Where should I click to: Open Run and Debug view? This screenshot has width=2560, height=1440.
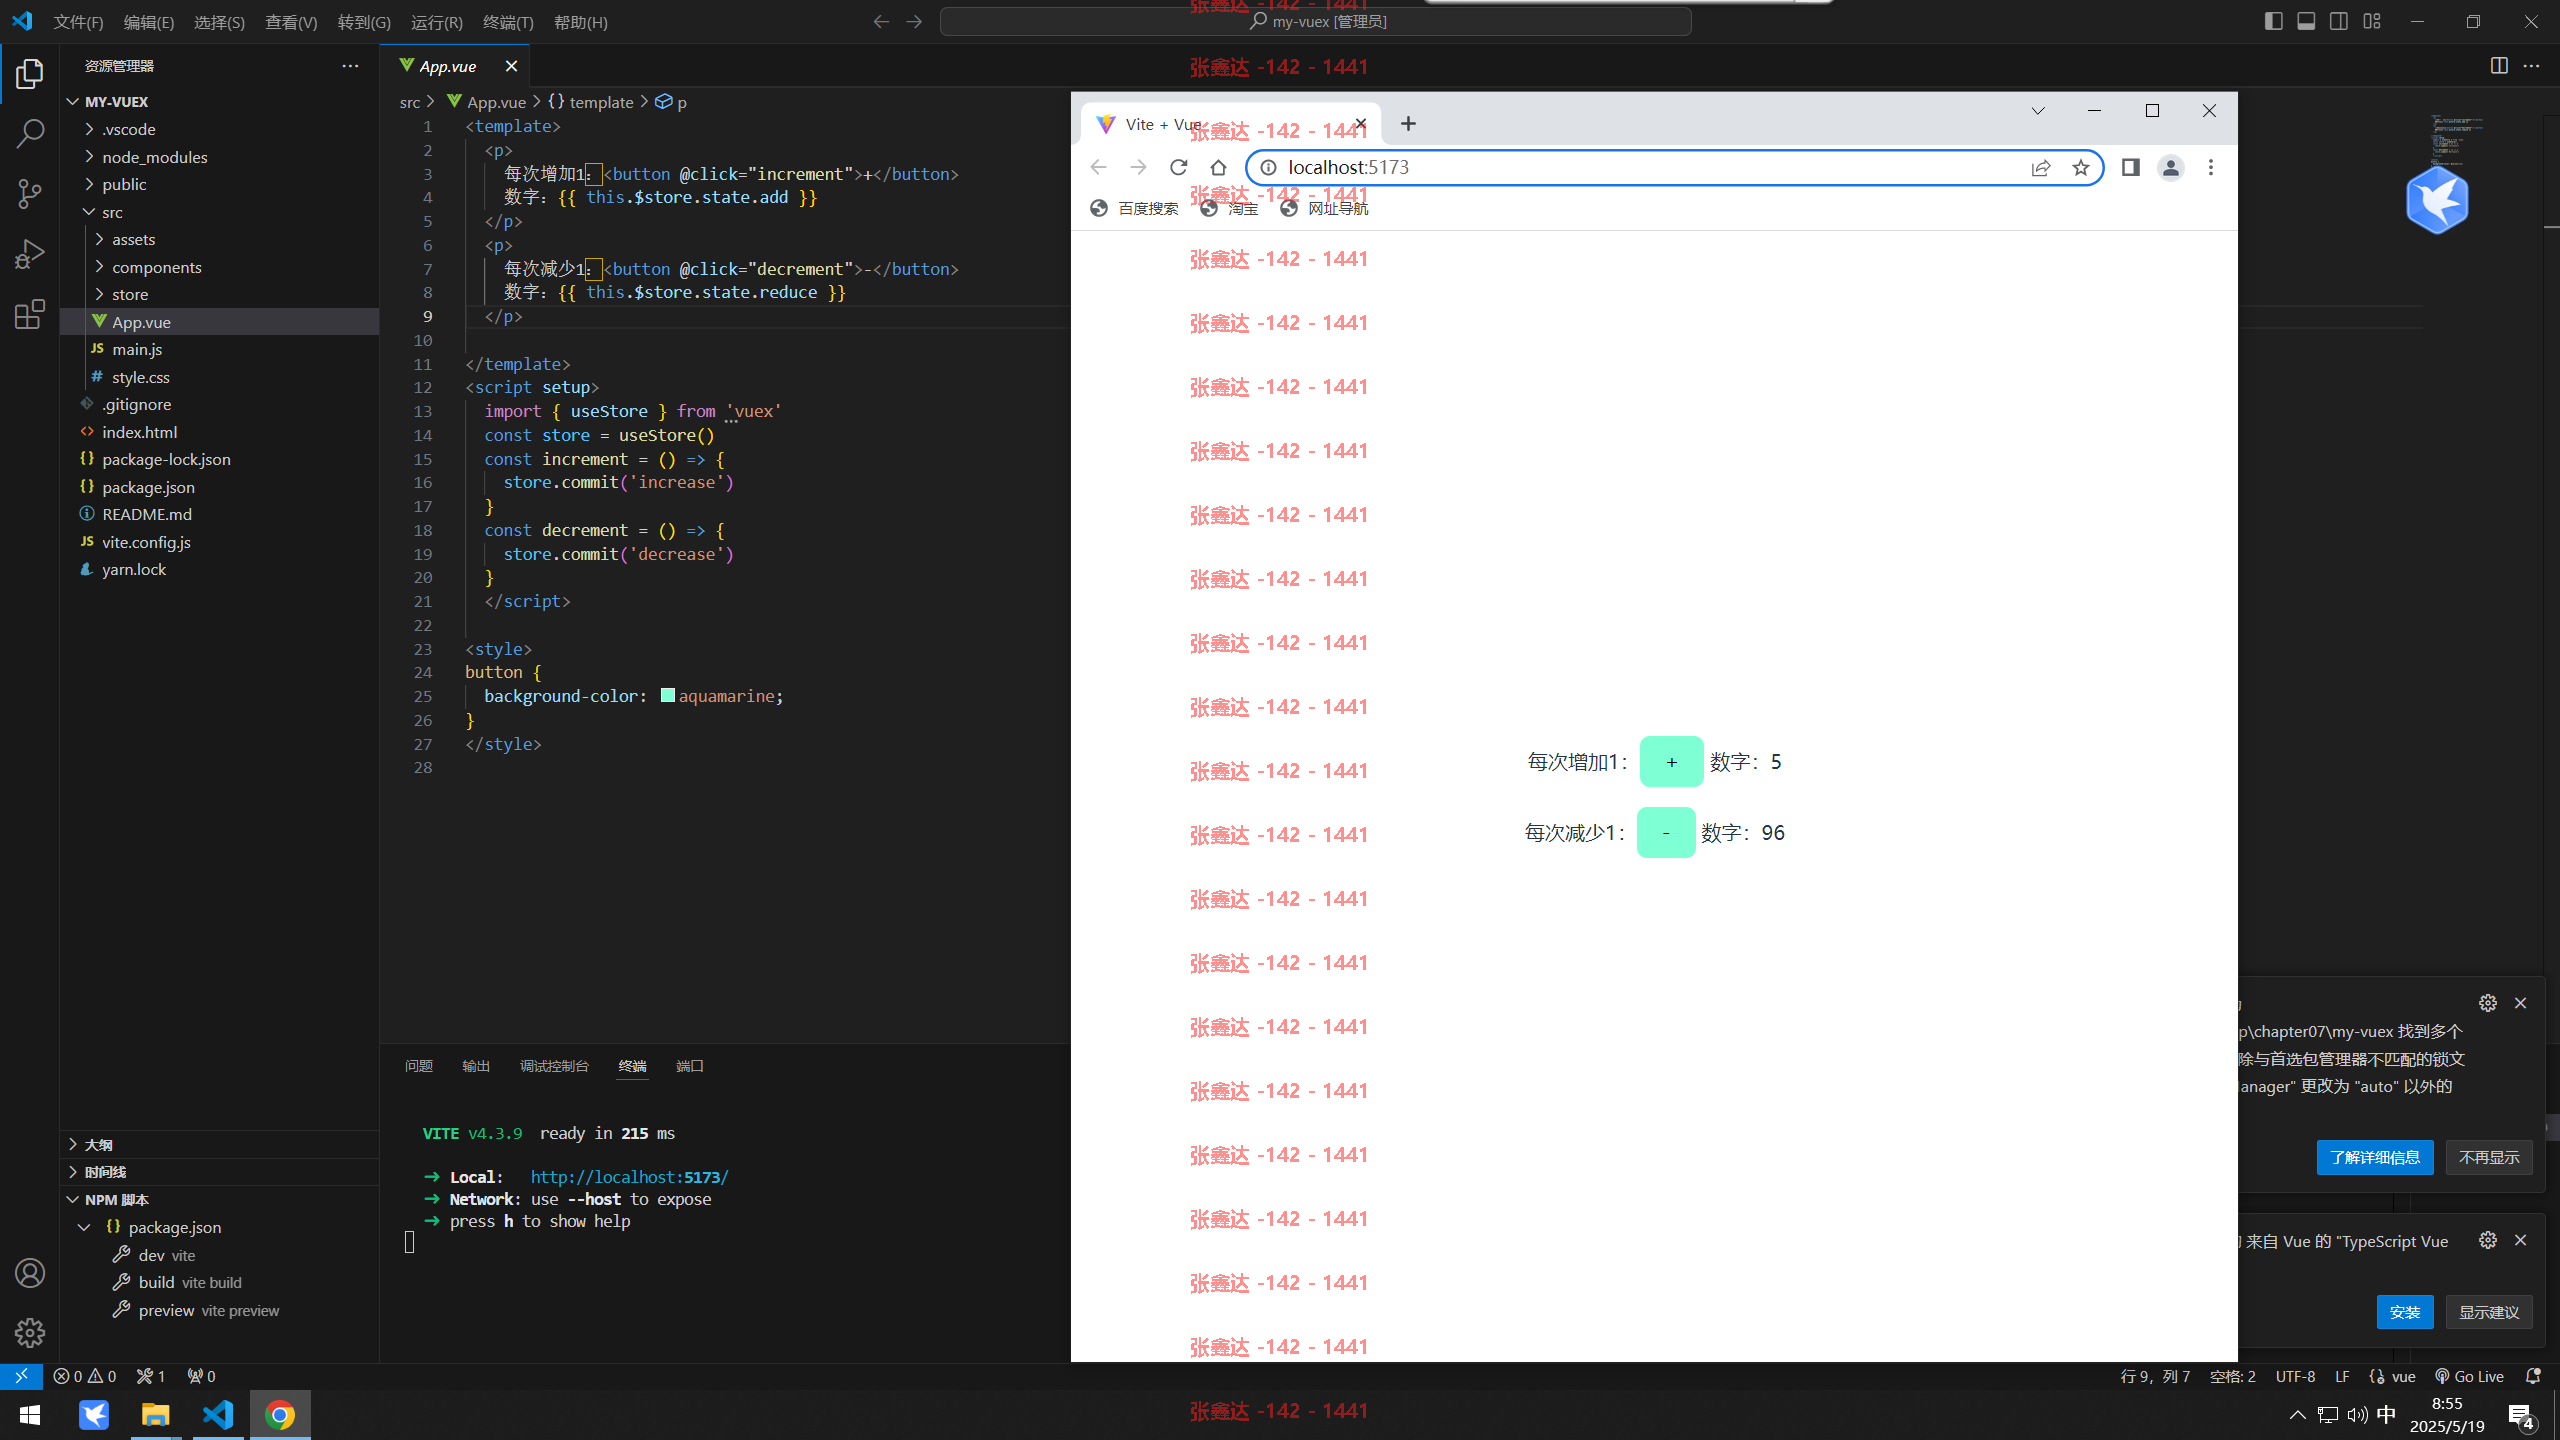pyautogui.click(x=30, y=254)
